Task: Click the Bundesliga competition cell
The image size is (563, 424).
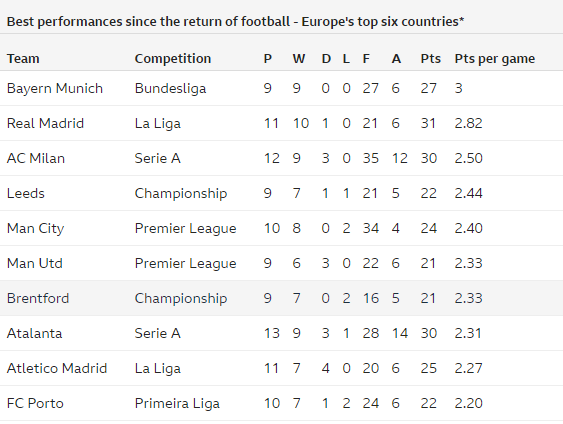Action: point(170,88)
